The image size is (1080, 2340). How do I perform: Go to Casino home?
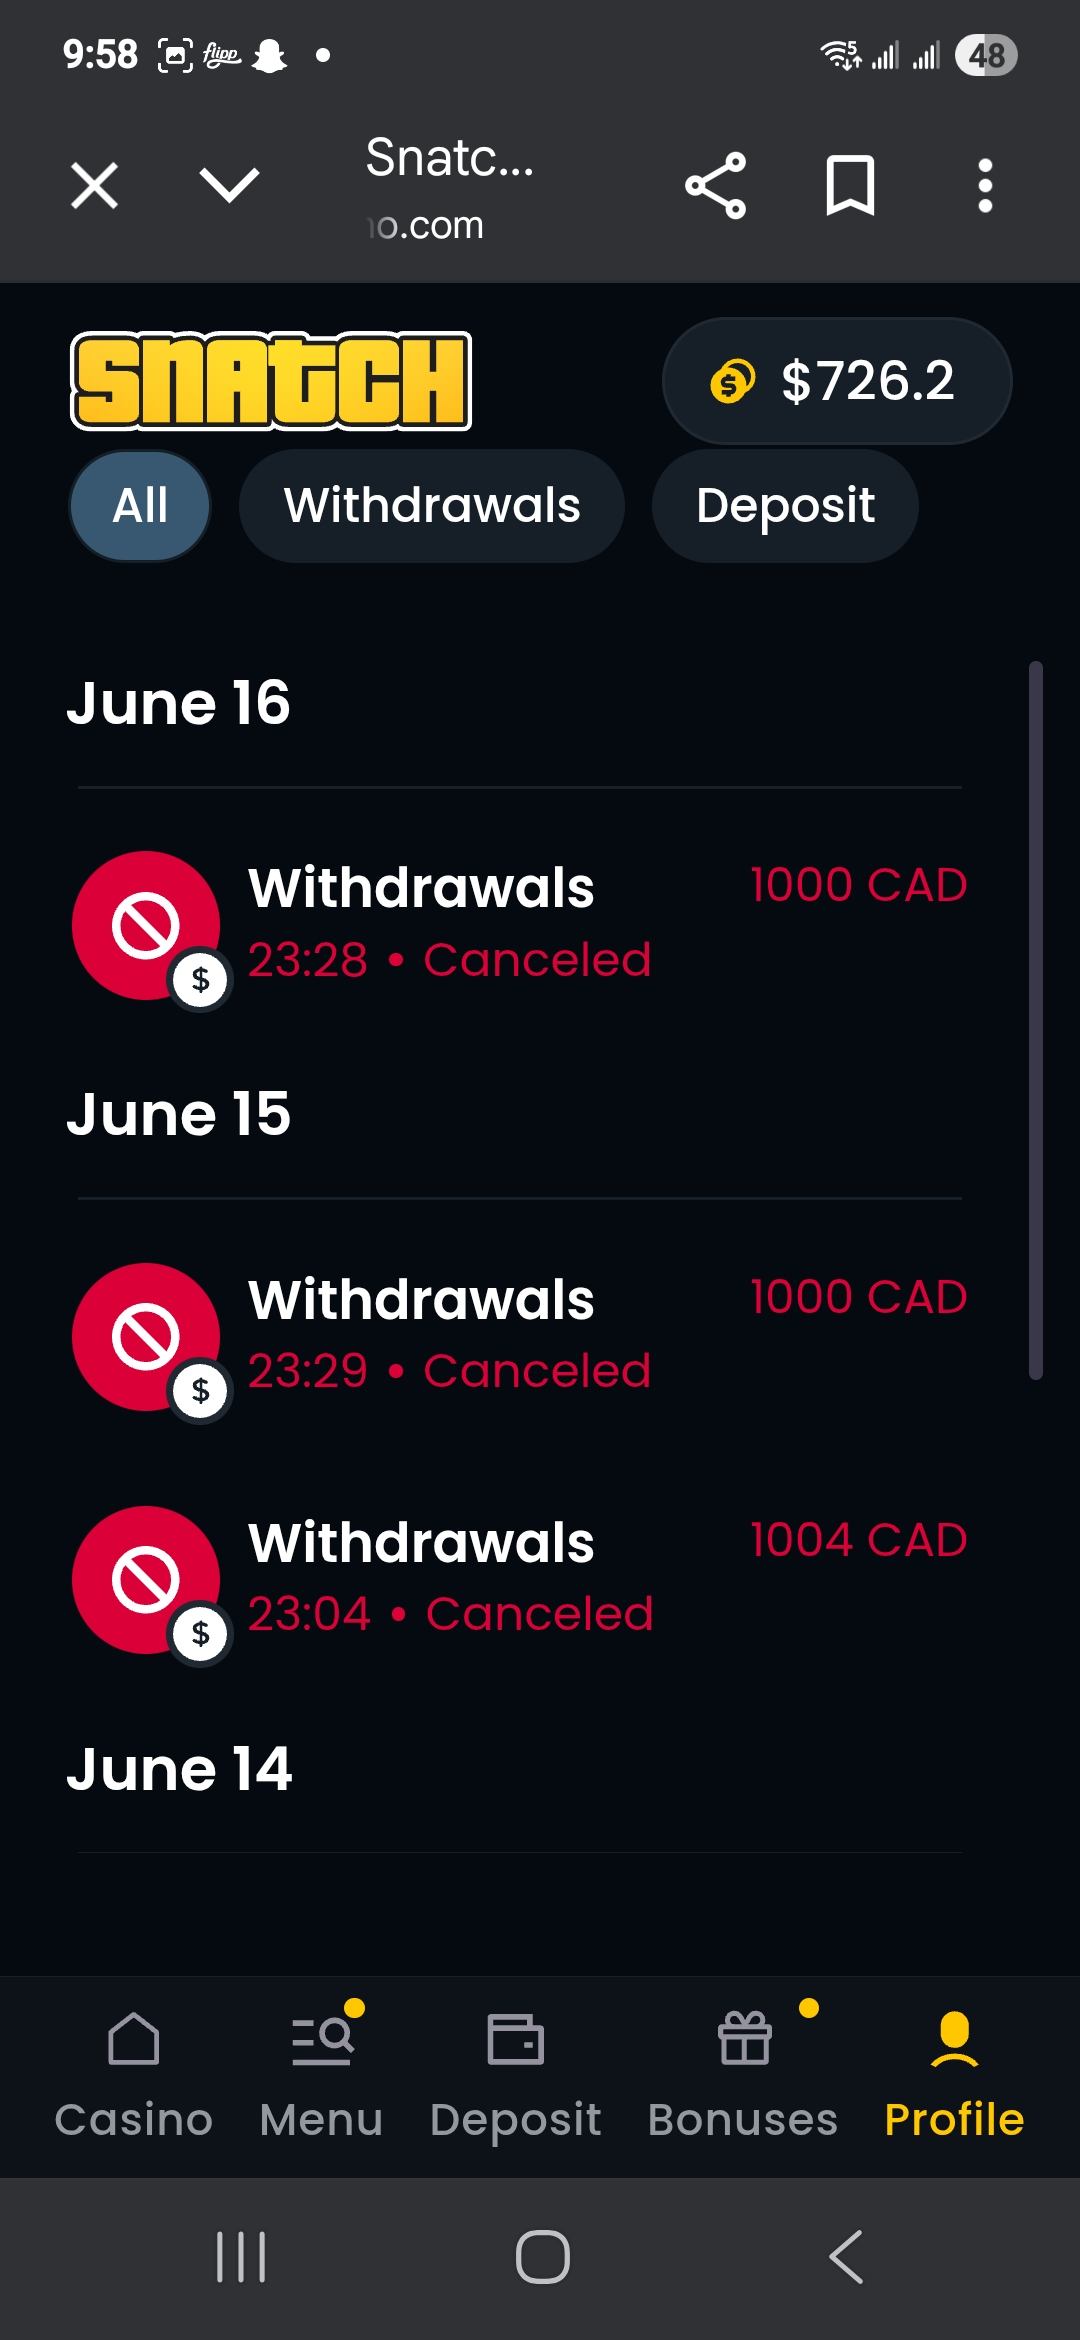click(134, 2075)
